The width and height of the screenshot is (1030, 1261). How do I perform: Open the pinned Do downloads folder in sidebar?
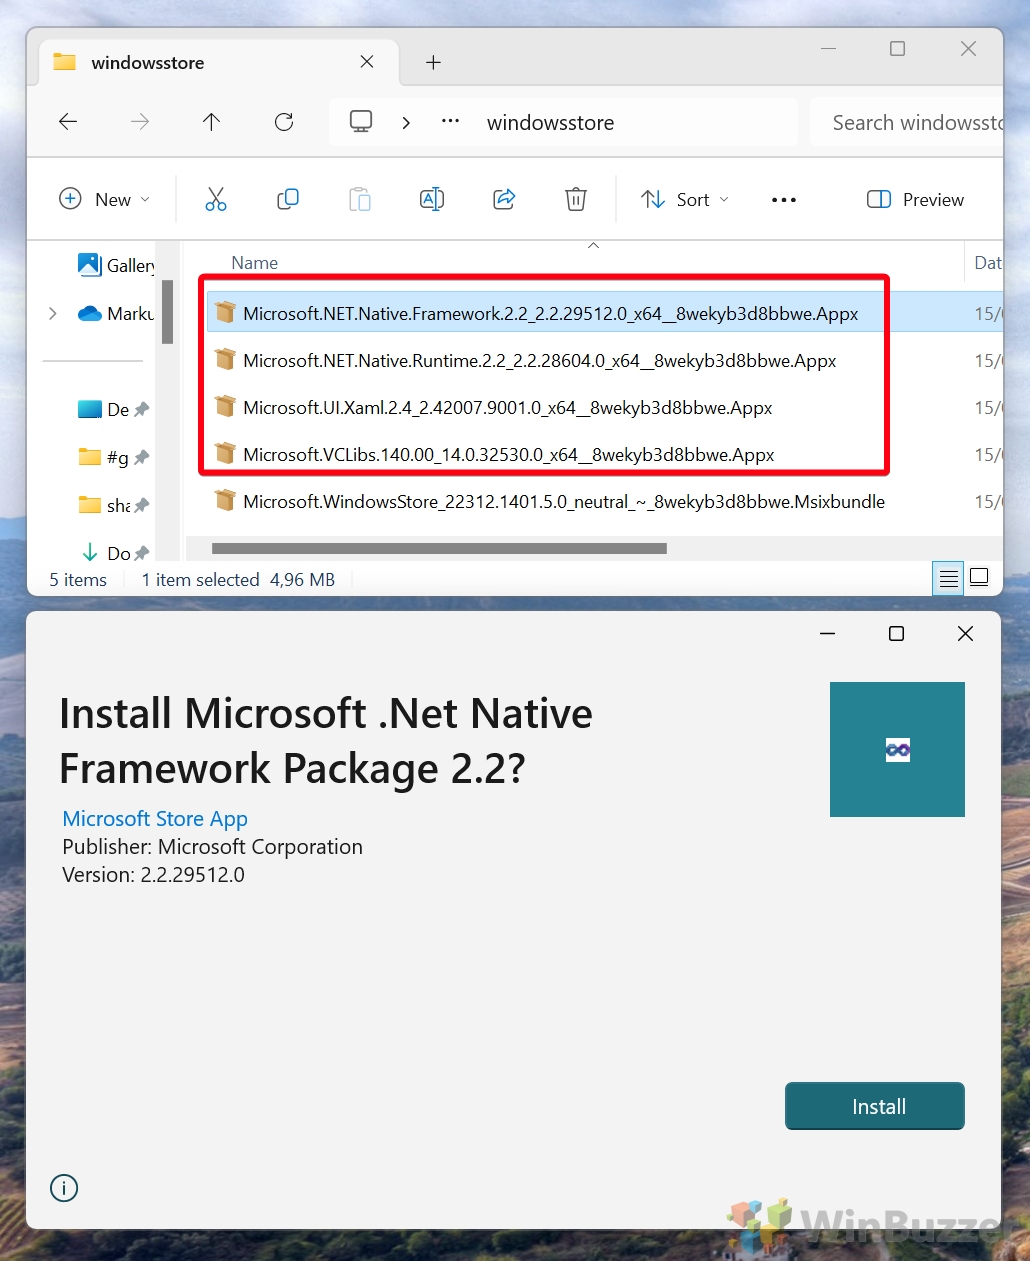click(113, 553)
